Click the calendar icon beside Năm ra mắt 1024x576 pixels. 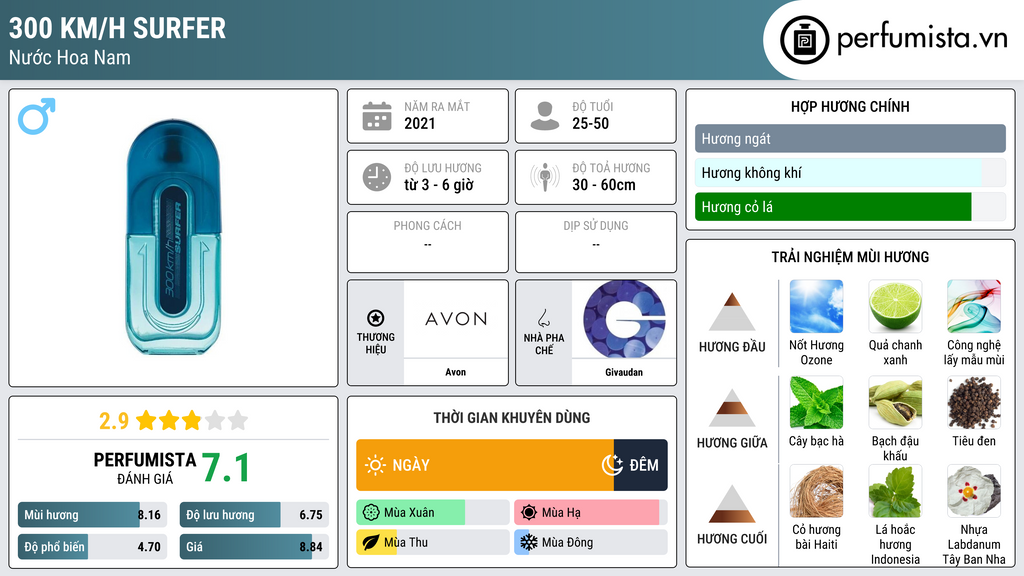coord(377,116)
